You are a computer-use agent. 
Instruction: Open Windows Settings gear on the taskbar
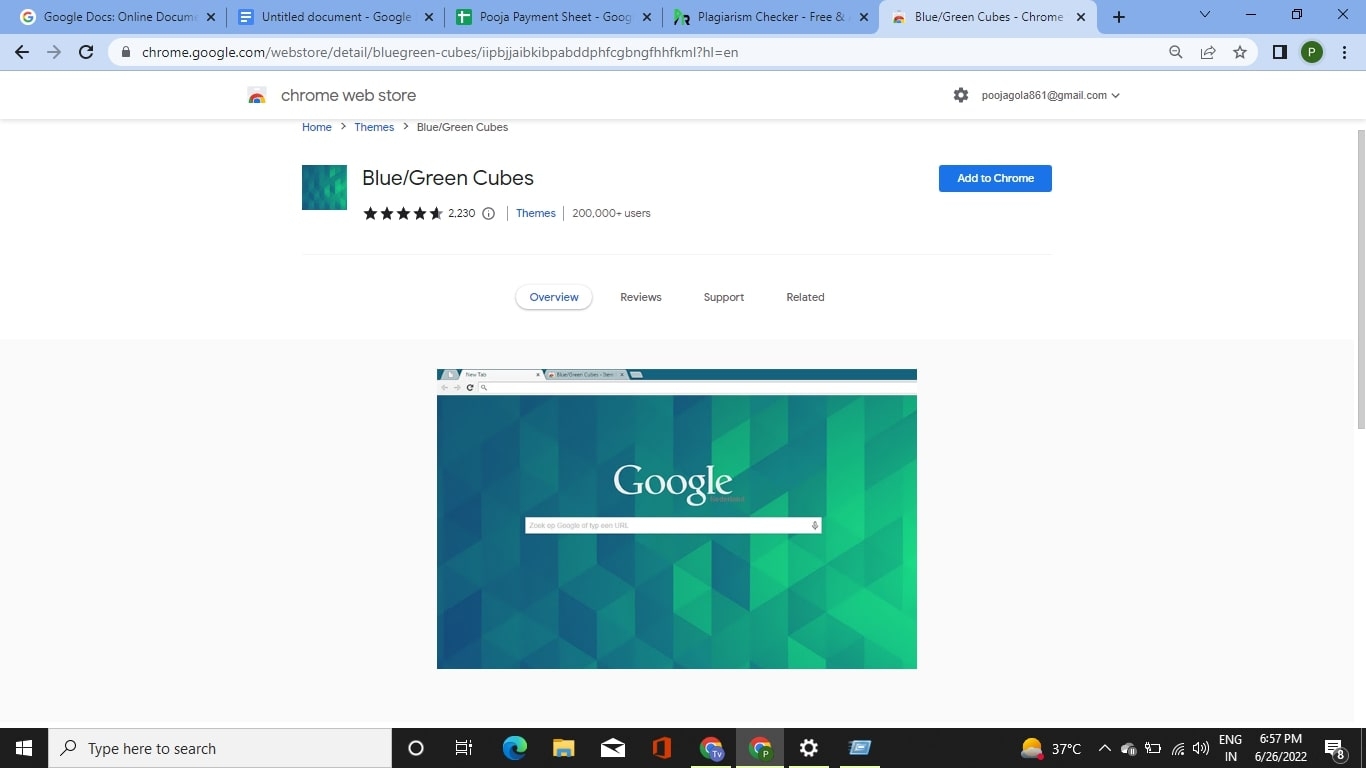click(809, 748)
